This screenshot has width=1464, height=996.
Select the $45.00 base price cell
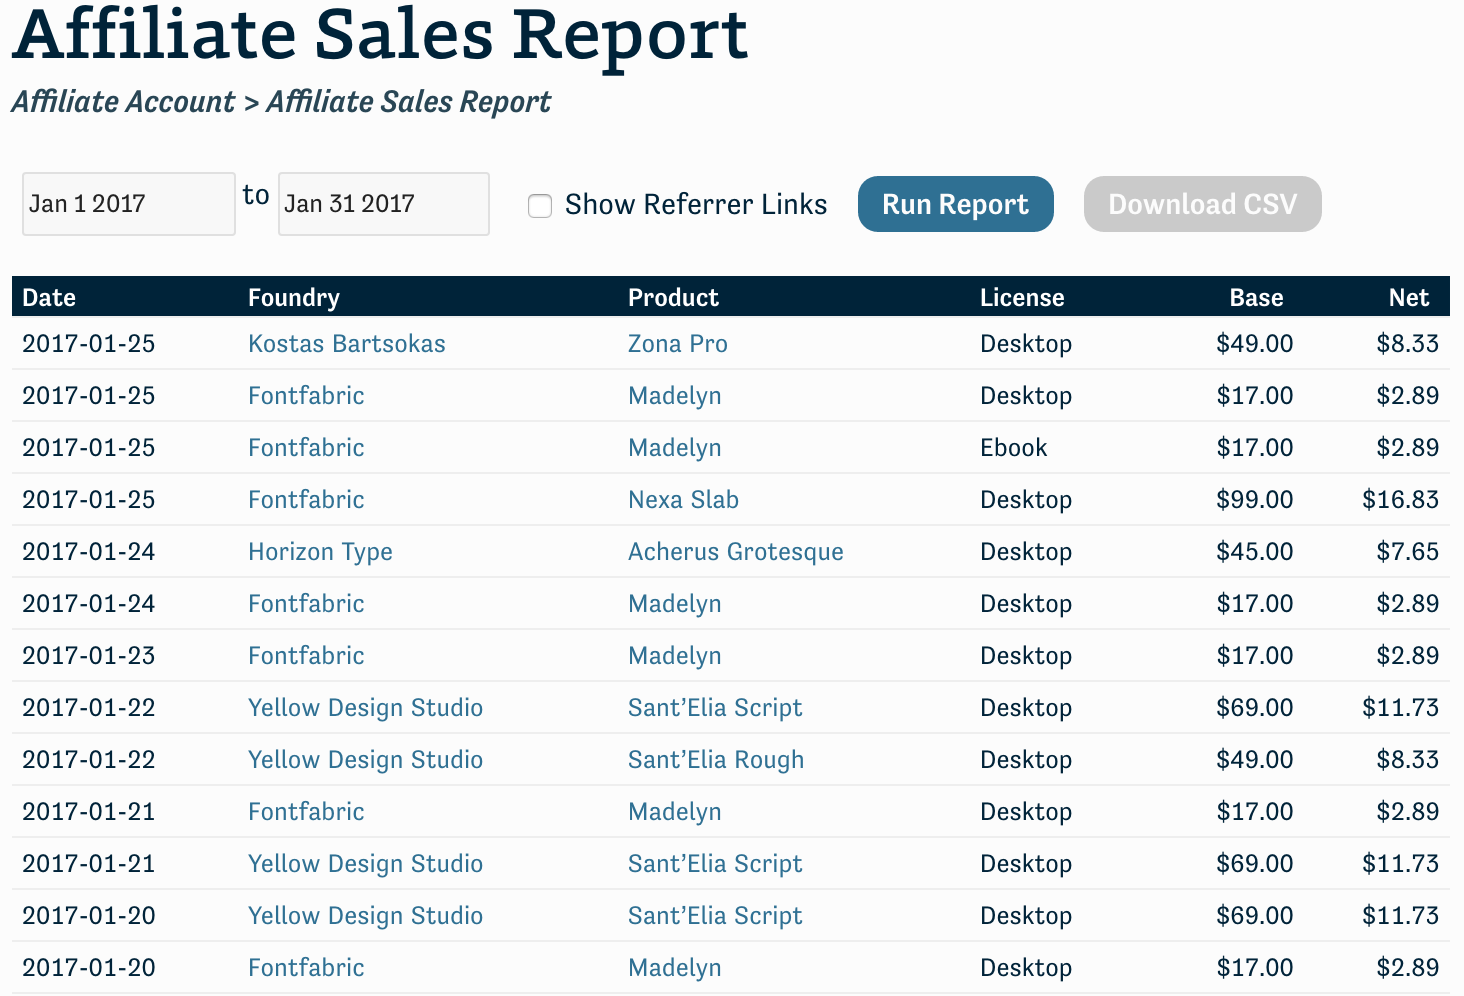click(x=1254, y=552)
